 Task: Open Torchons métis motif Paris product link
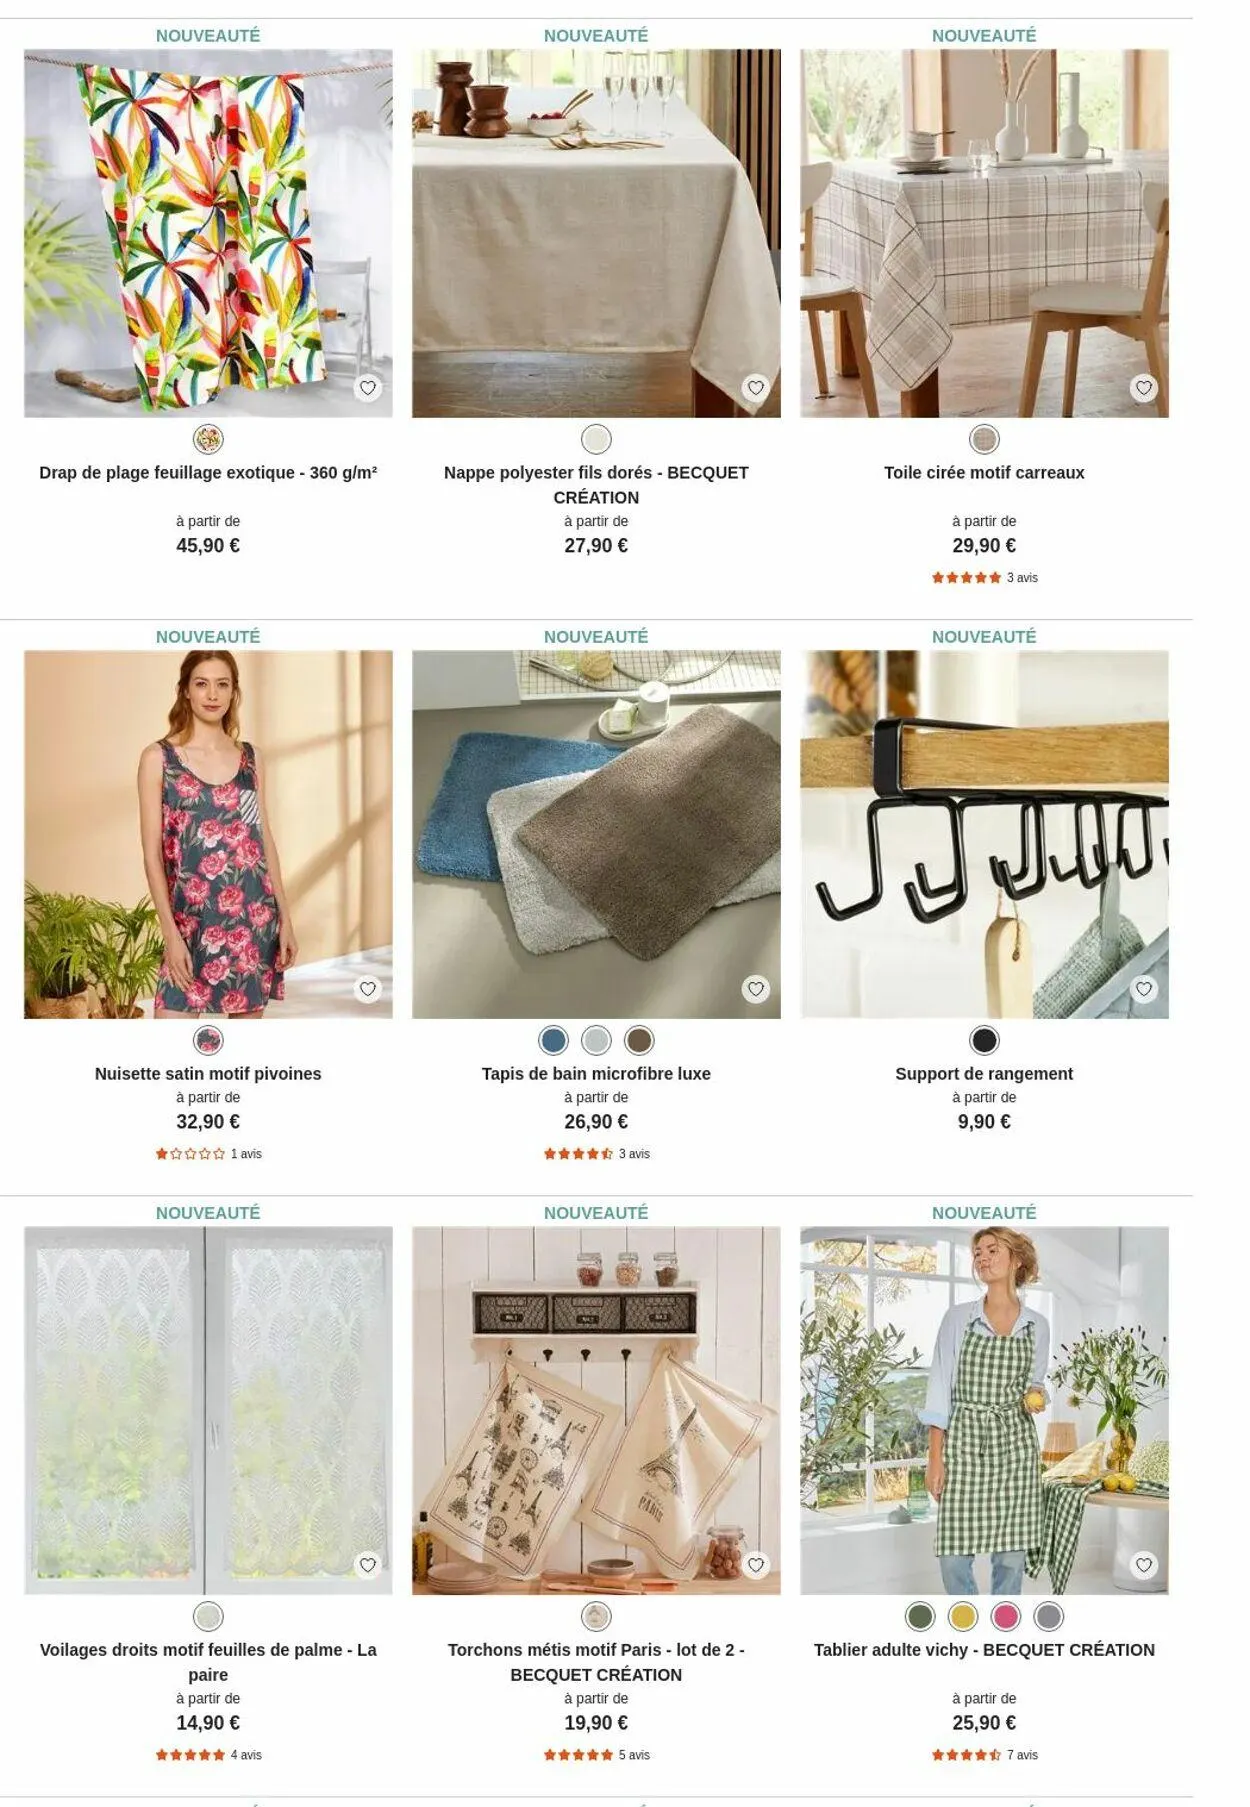pyautogui.click(x=596, y=1662)
